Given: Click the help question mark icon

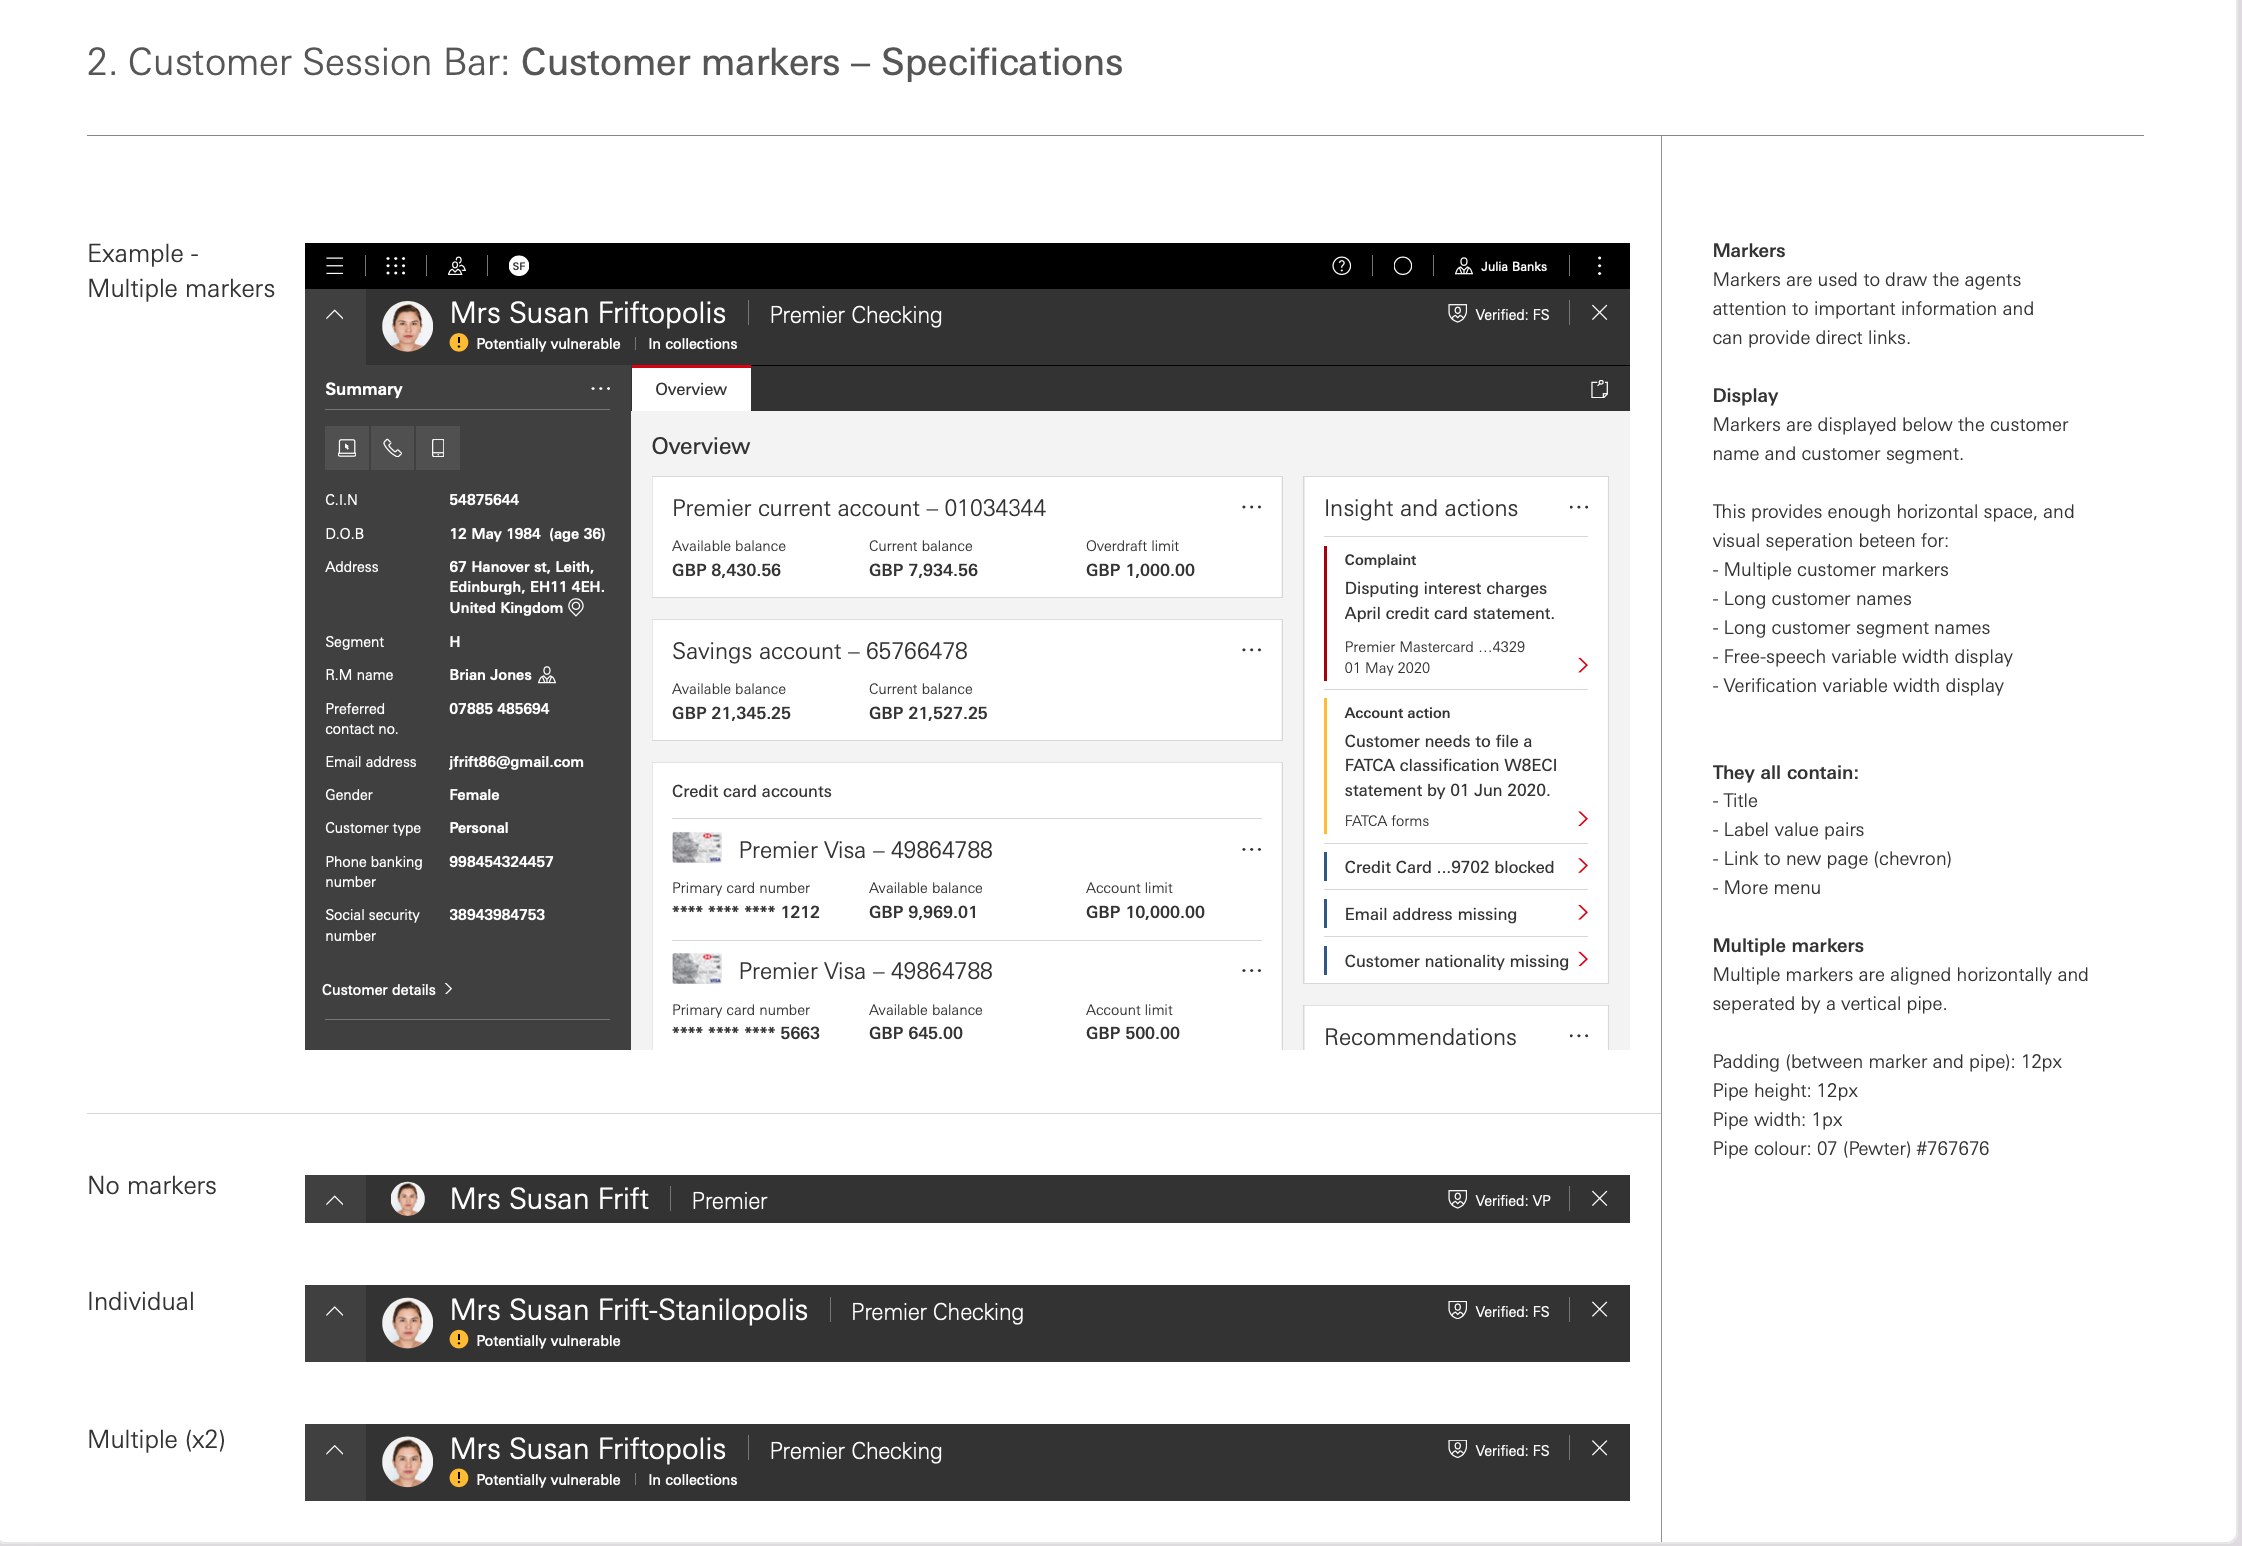Looking at the screenshot, I should click(x=1342, y=266).
